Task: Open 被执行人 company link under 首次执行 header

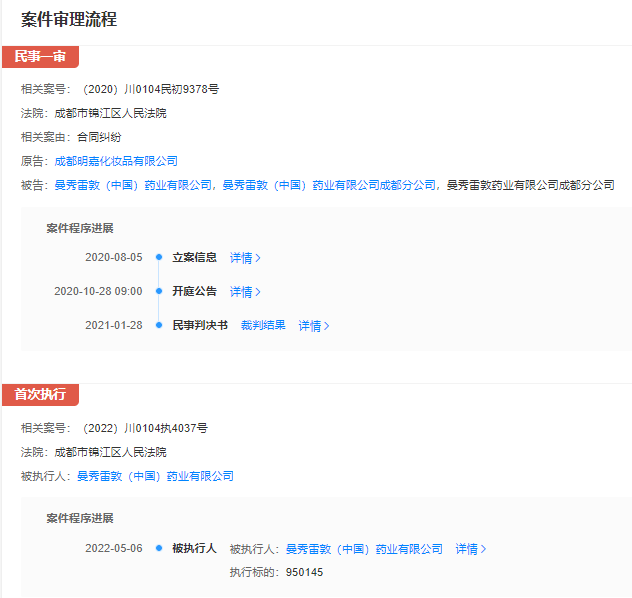Action: point(155,476)
